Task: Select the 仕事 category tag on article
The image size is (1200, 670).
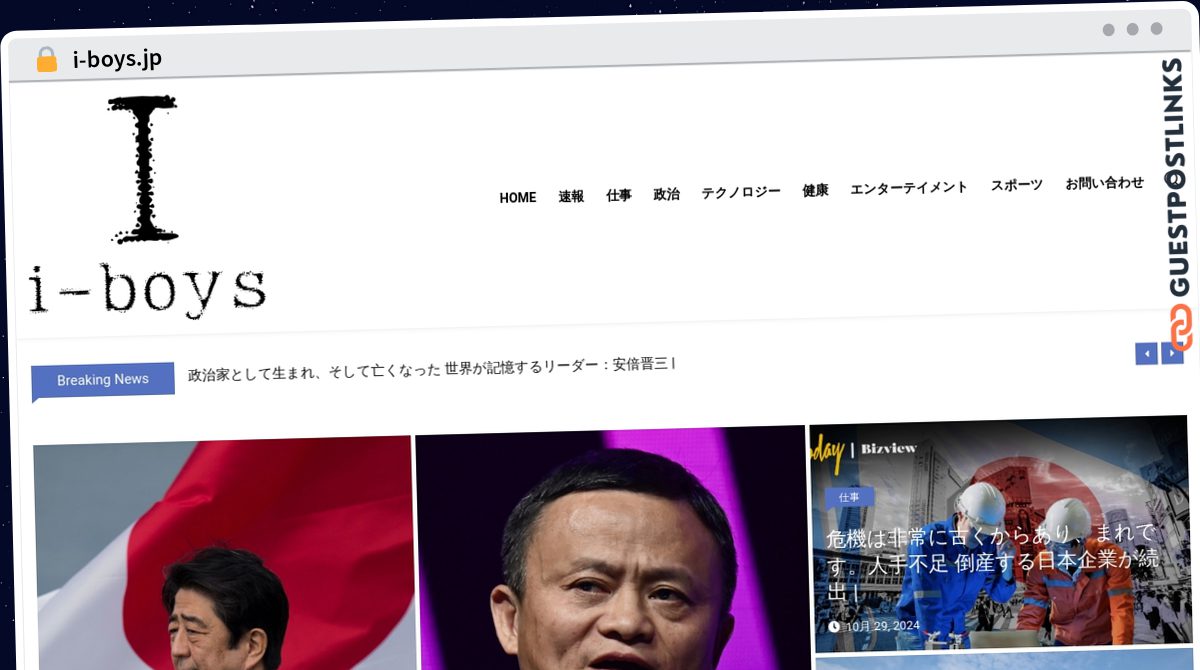Action: tap(849, 497)
